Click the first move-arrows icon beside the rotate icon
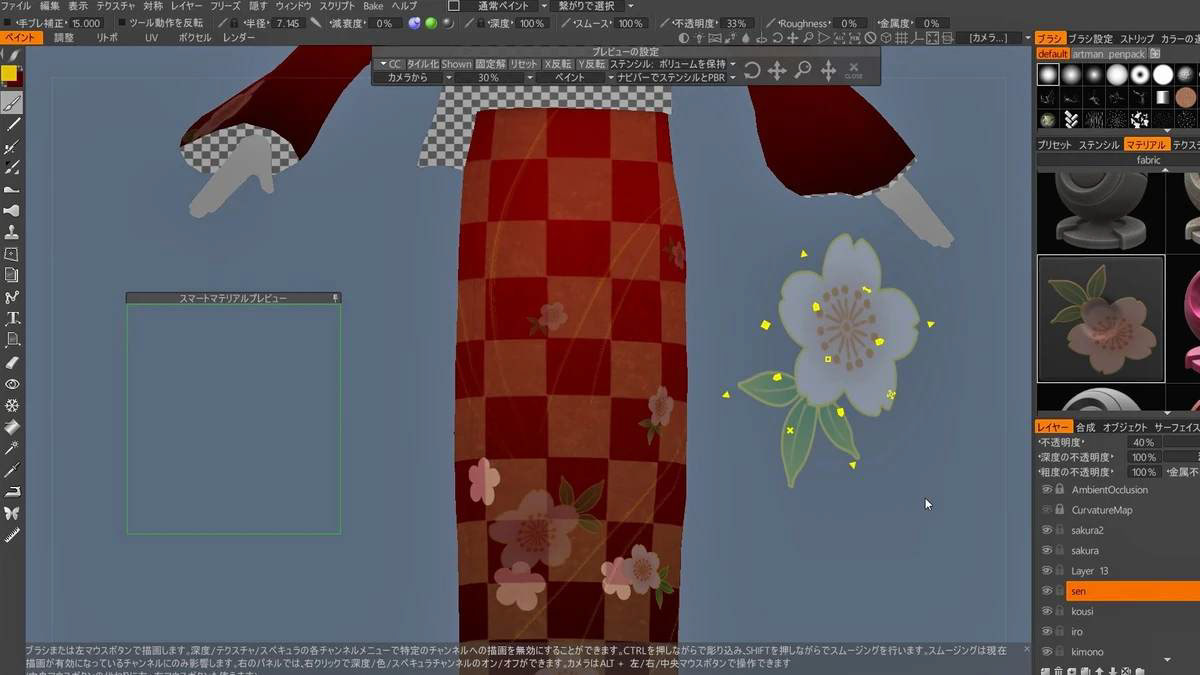This screenshot has height=675, width=1200. (x=777, y=71)
